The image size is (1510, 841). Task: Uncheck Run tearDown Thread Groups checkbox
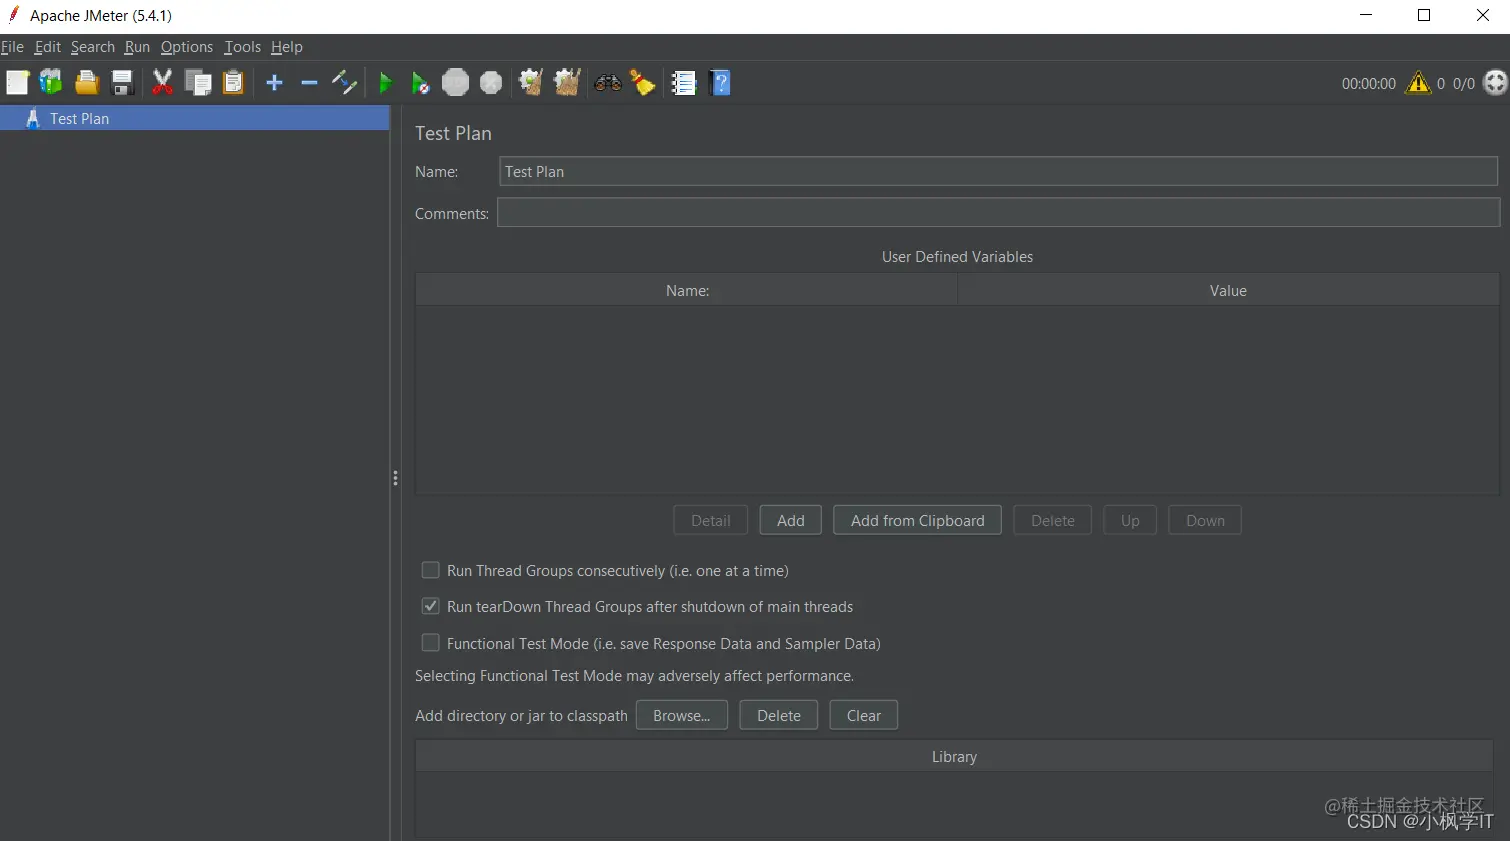coord(431,606)
